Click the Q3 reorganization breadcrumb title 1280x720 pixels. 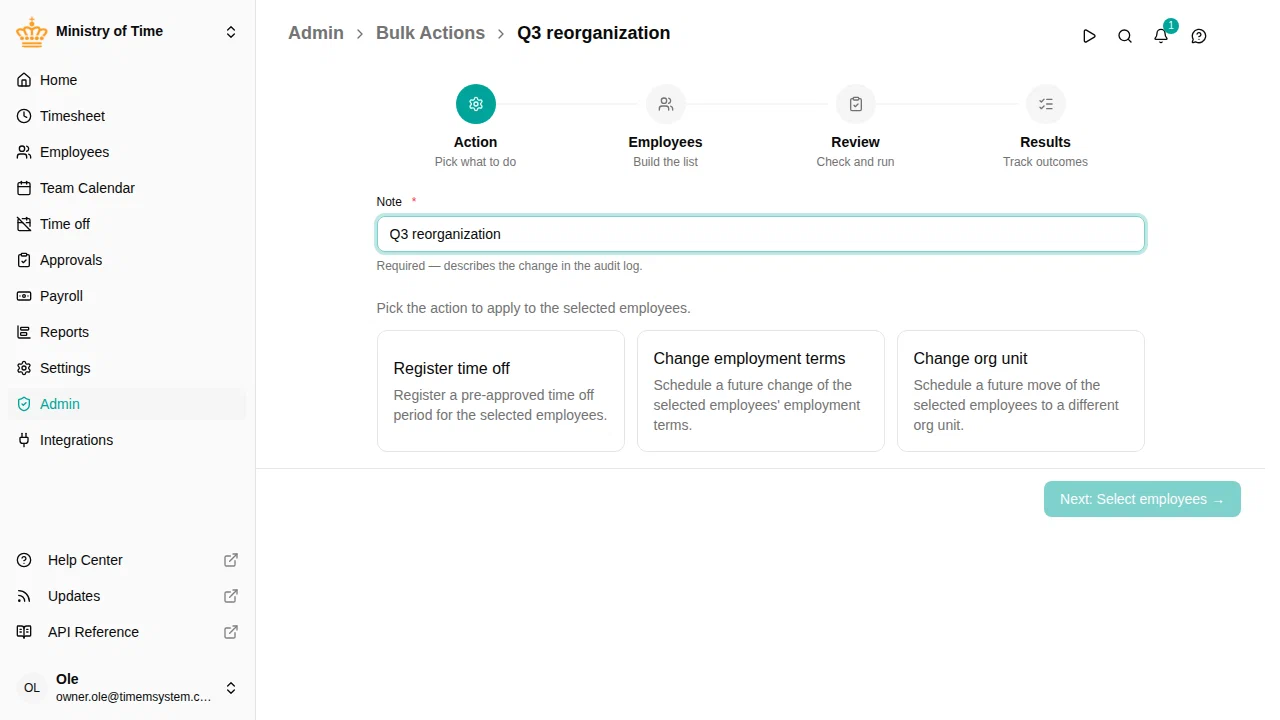[594, 33]
